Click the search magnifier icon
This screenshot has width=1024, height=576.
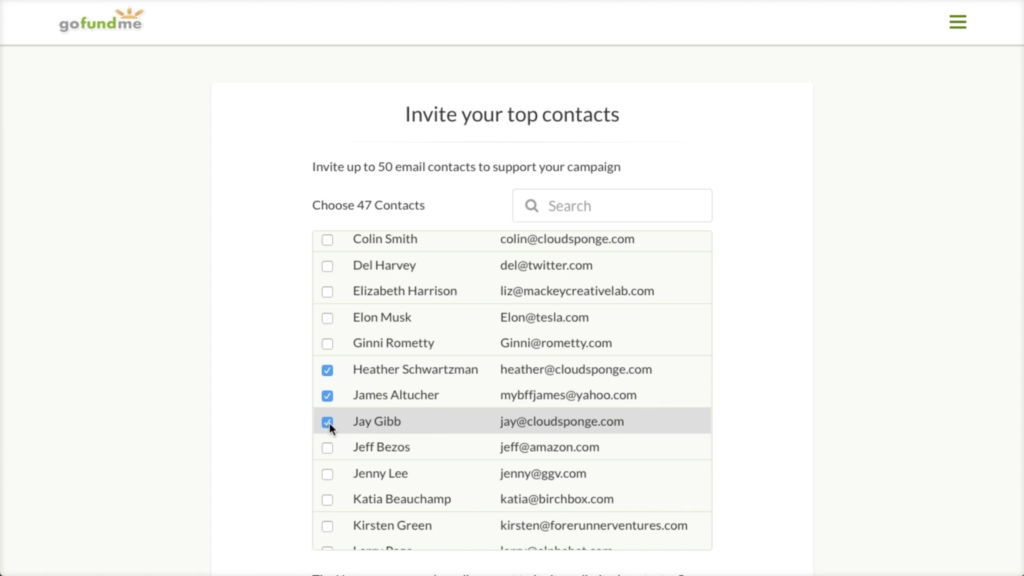point(532,206)
